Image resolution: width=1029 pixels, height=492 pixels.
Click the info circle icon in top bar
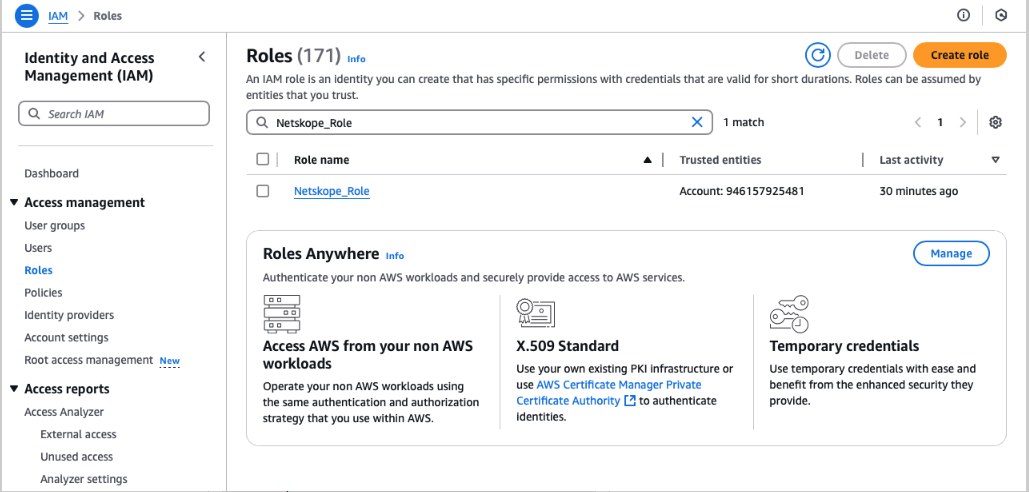963,15
